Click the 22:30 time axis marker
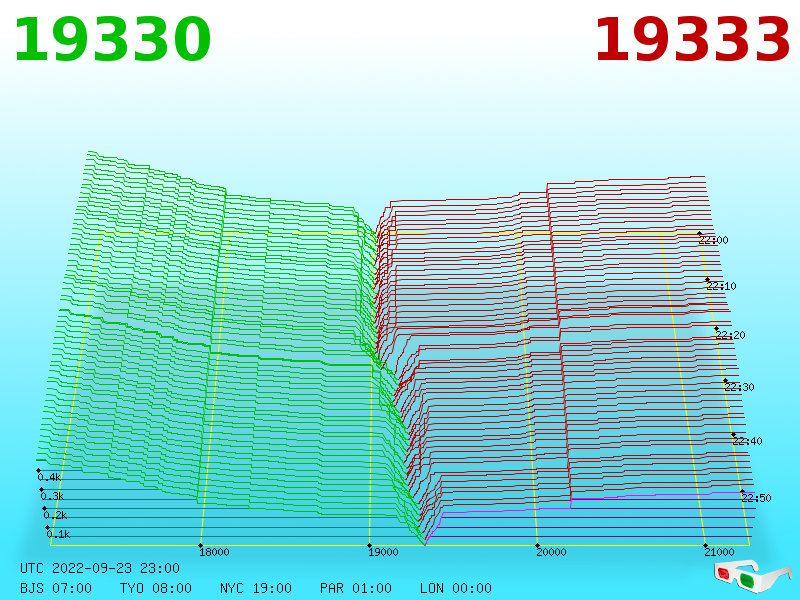Image resolution: width=800 pixels, height=600 pixels. point(739,387)
